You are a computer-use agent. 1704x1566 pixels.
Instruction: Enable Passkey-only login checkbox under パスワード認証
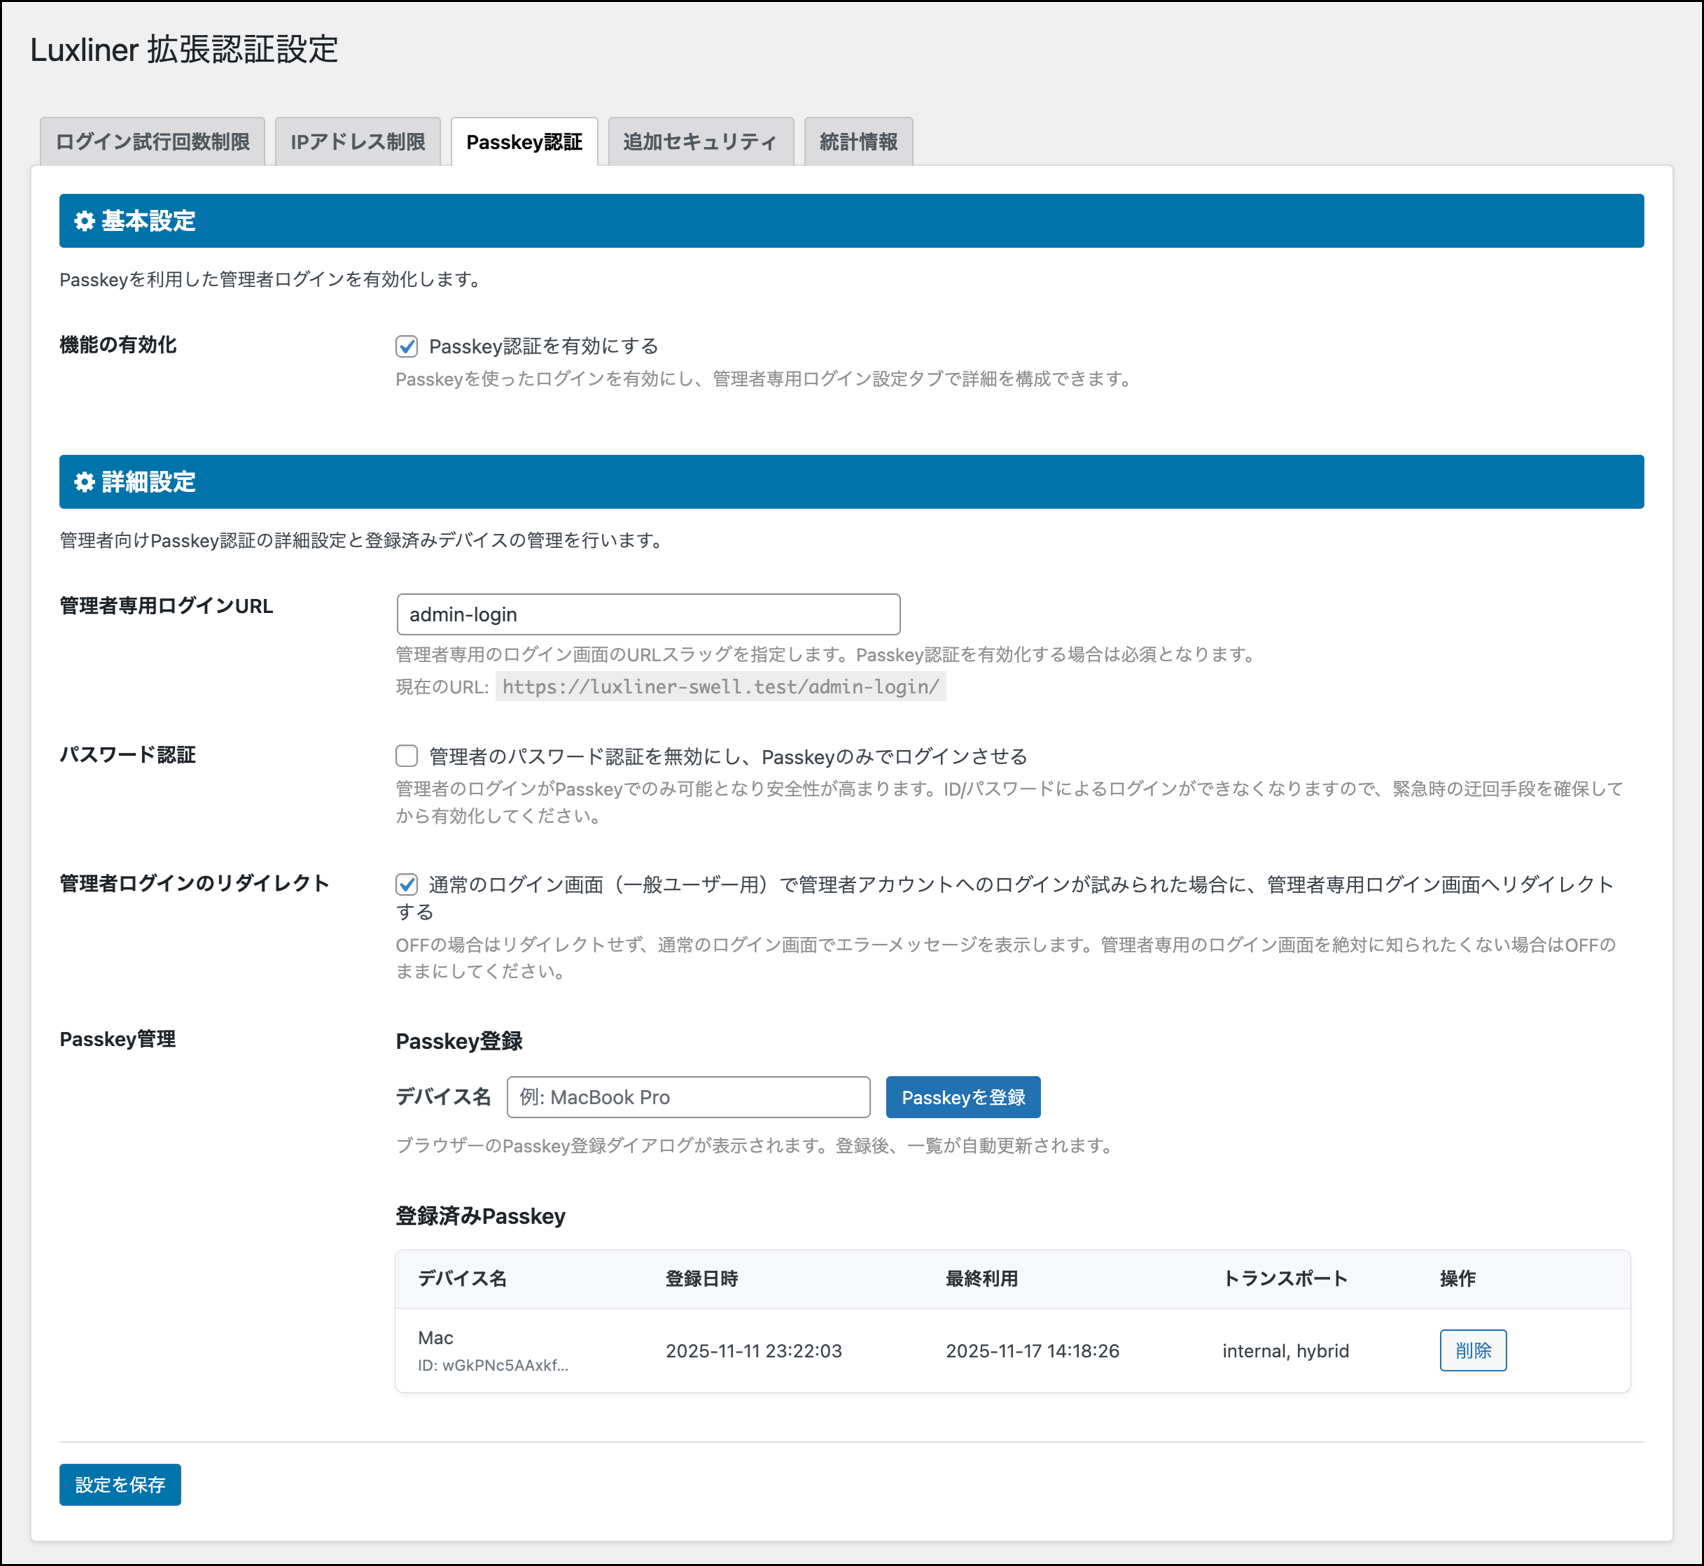[406, 756]
